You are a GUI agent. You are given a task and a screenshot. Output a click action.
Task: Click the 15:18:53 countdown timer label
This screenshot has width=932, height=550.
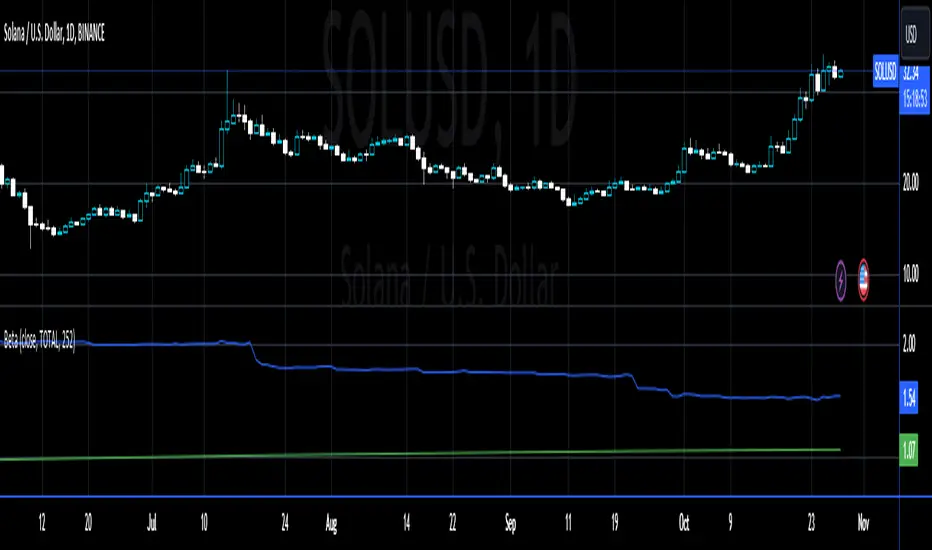(915, 98)
